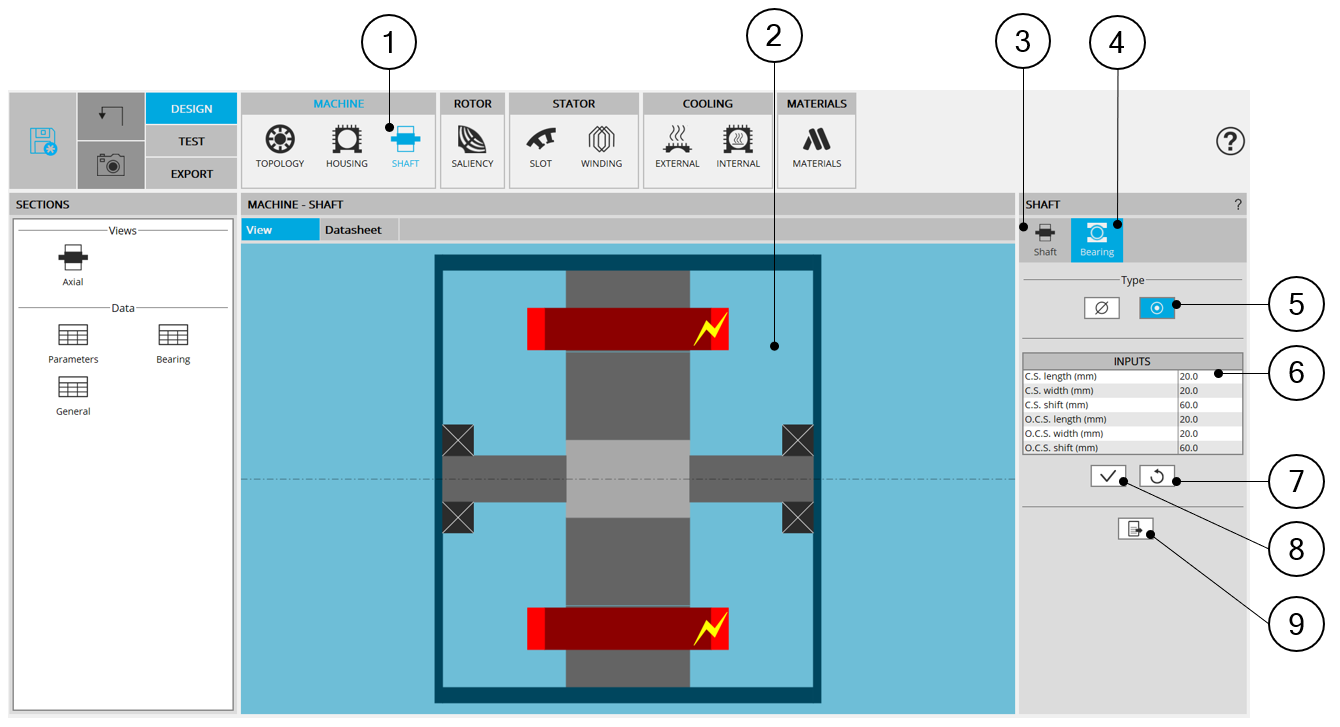
Task: Open Internal cooling settings
Action: [738, 145]
